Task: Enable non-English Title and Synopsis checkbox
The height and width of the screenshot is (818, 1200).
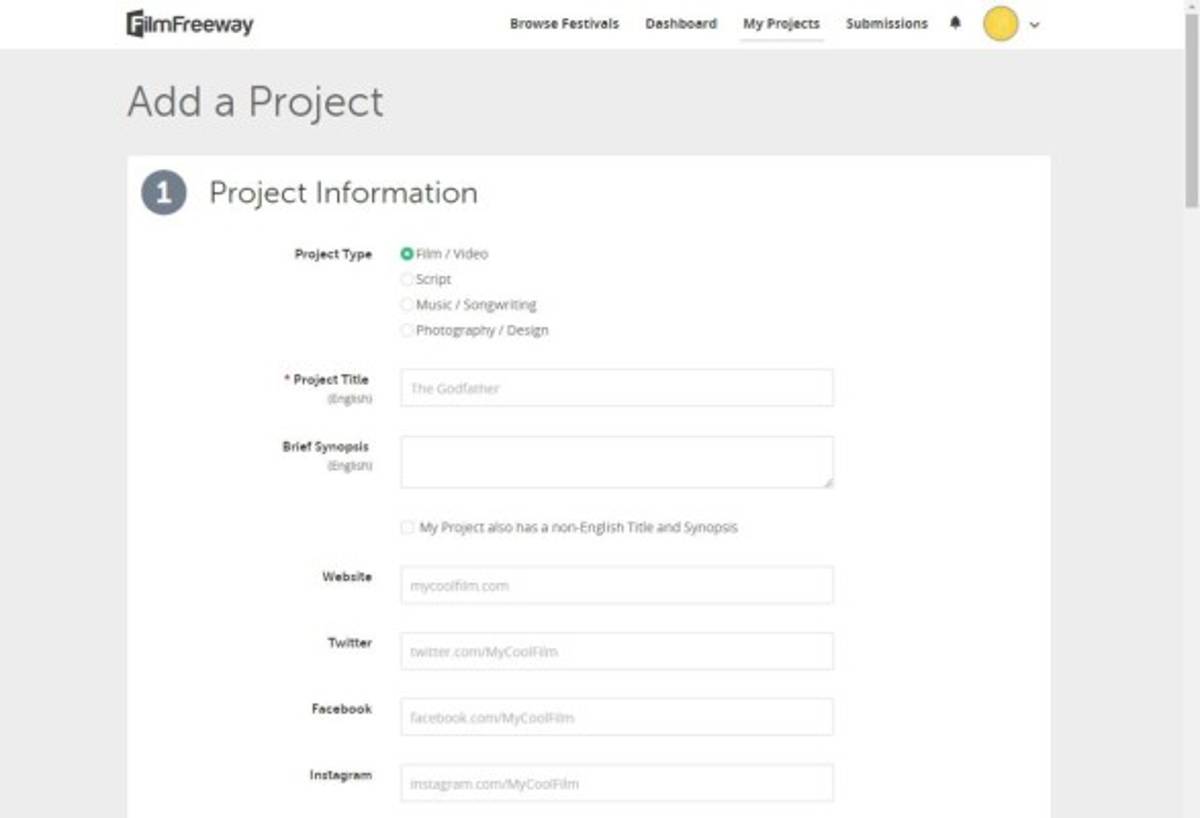Action: (x=407, y=527)
